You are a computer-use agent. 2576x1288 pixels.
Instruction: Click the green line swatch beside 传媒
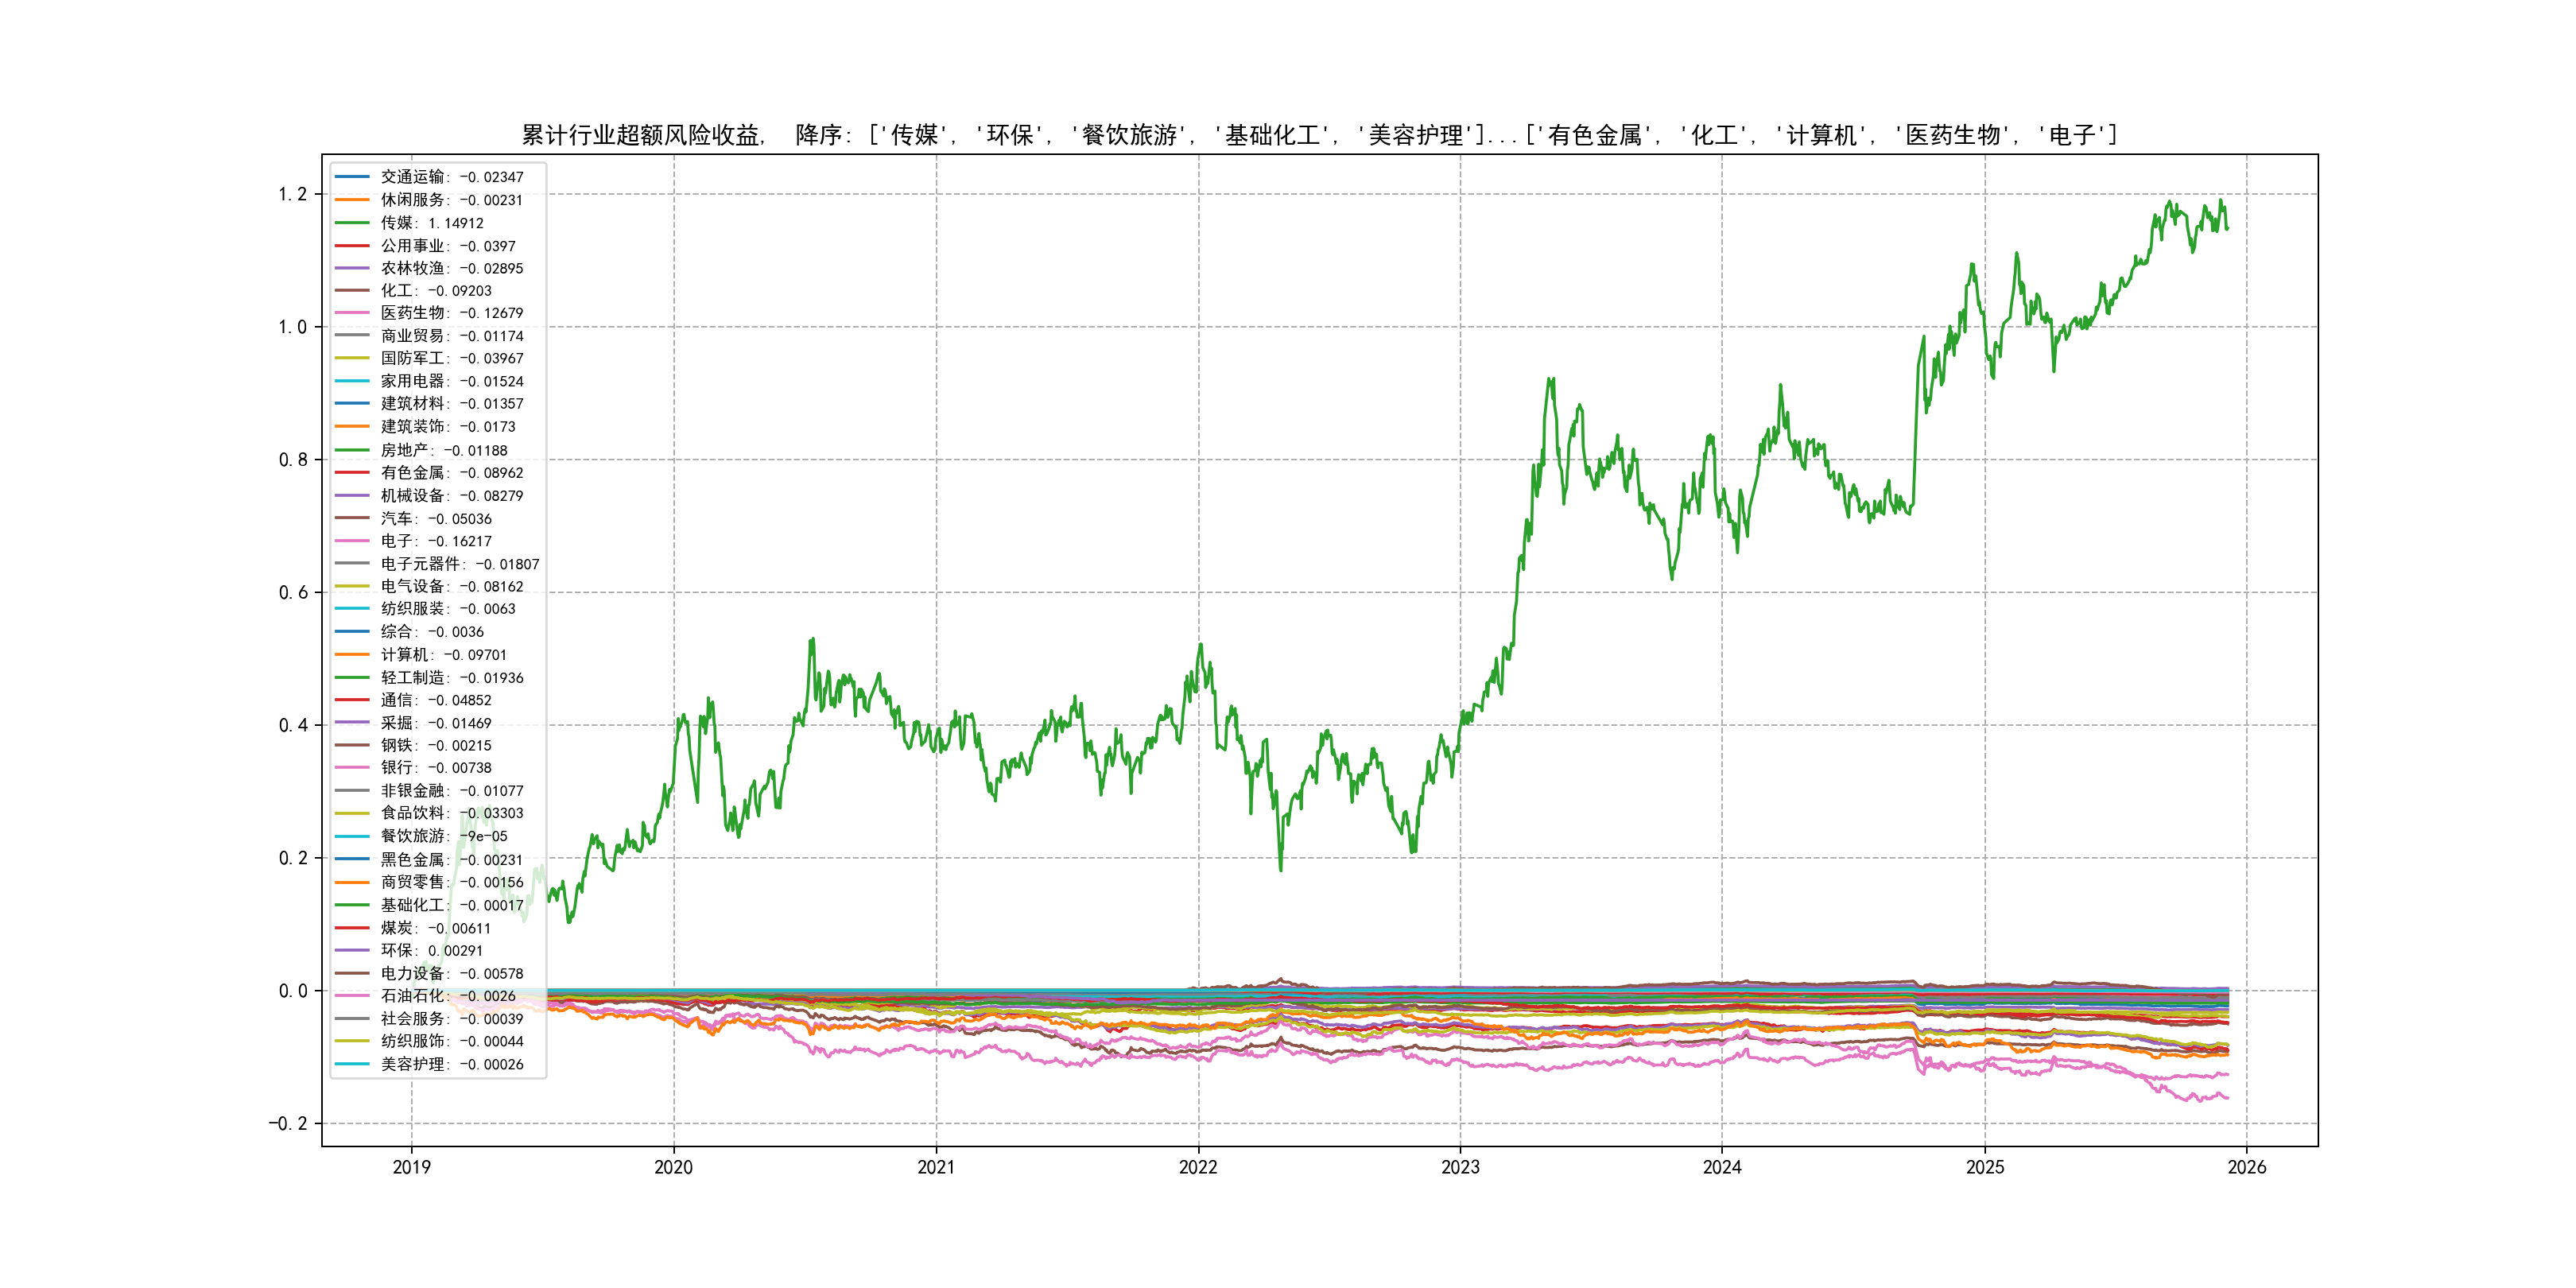(x=352, y=223)
